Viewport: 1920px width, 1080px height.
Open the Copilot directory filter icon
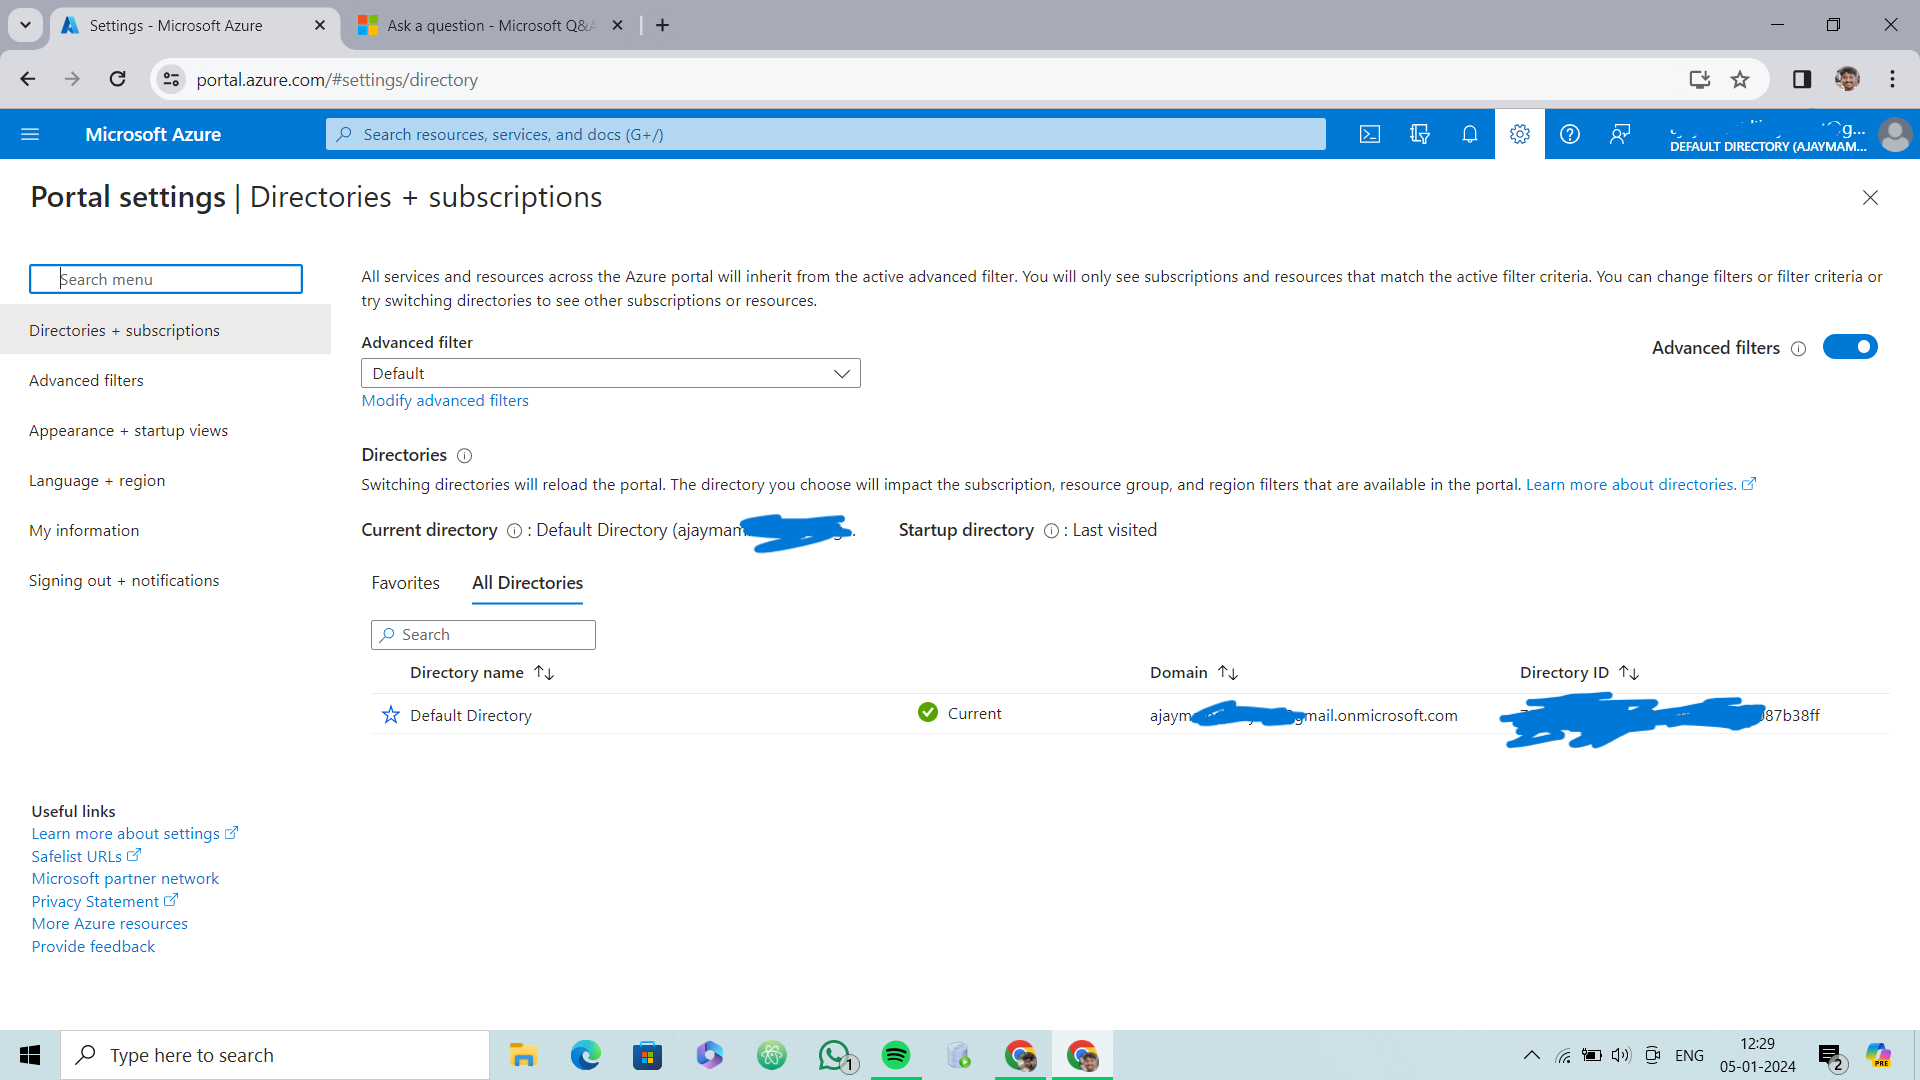click(x=1420, y=134)
